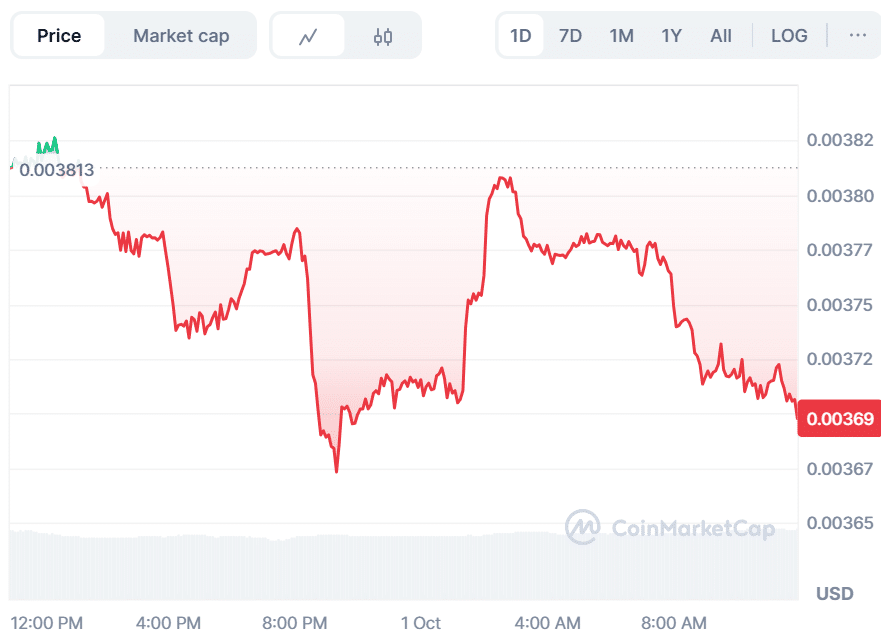Select the Market cap tab
The image size is (881, 636).
click(181, 36)
